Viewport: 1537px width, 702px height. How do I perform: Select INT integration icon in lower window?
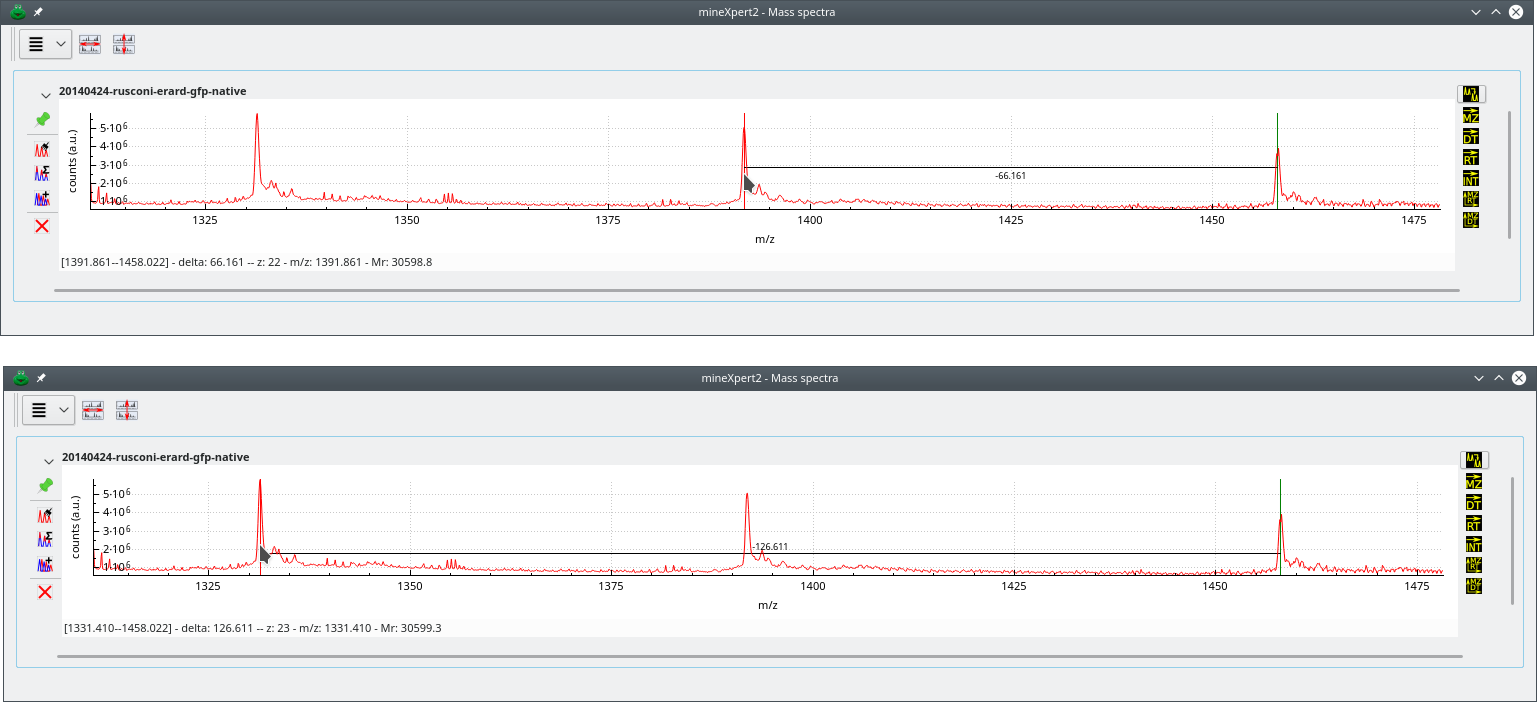1473,544
